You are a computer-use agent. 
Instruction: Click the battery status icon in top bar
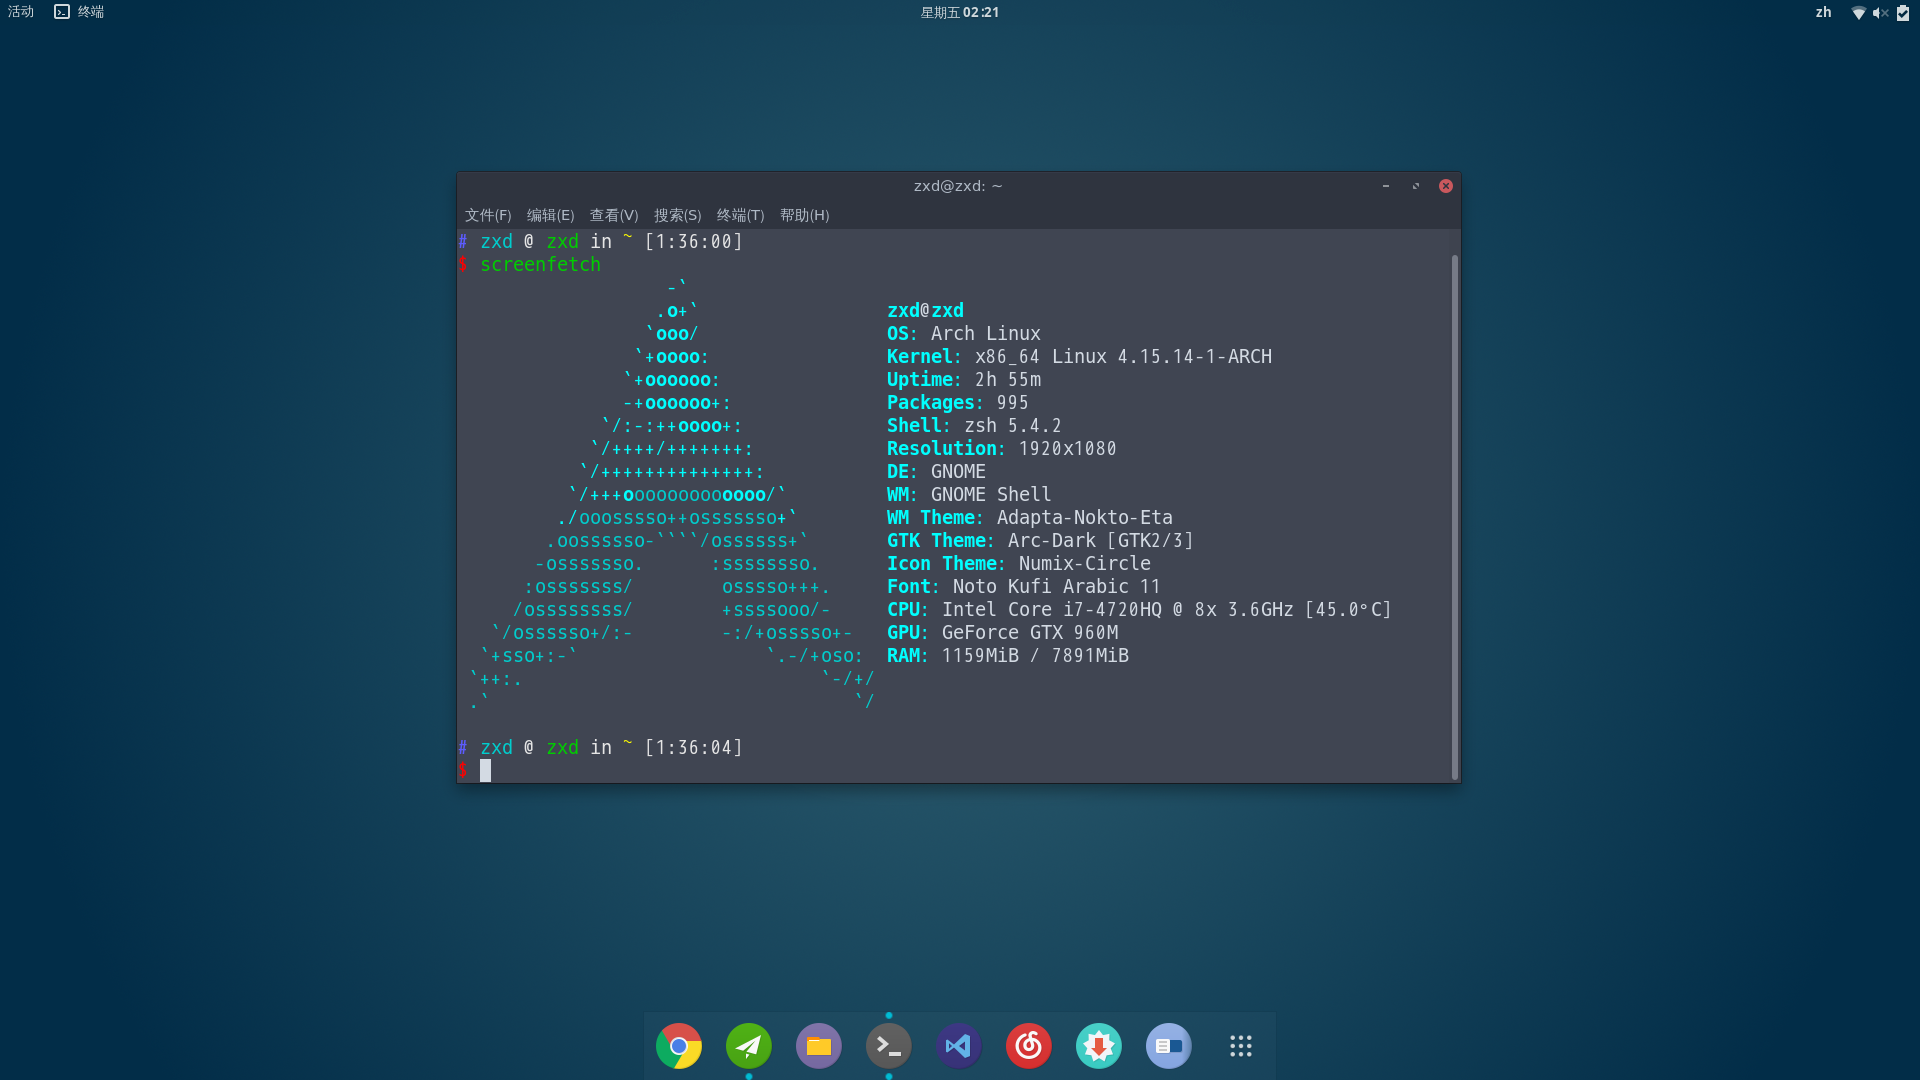(x=1903, y=13)
